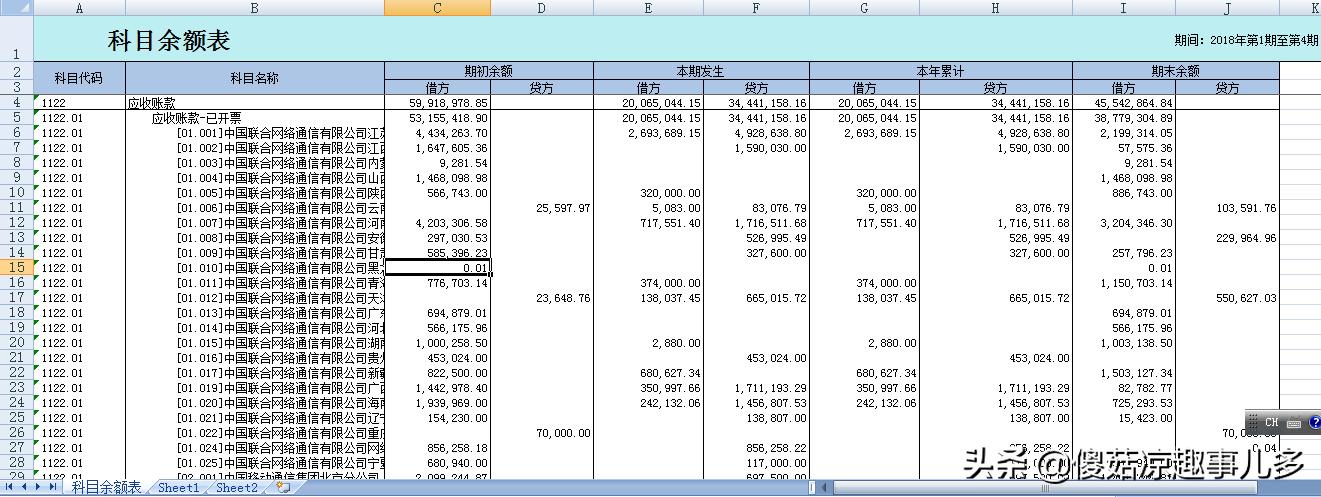
Task: Switch to the 科目余额表 sheet tab
Action: click(x=106, y=488)
